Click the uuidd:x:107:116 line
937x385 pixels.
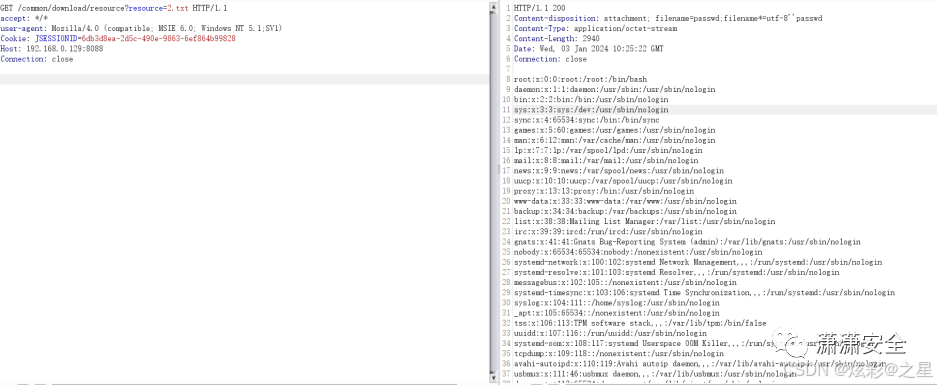610,334
